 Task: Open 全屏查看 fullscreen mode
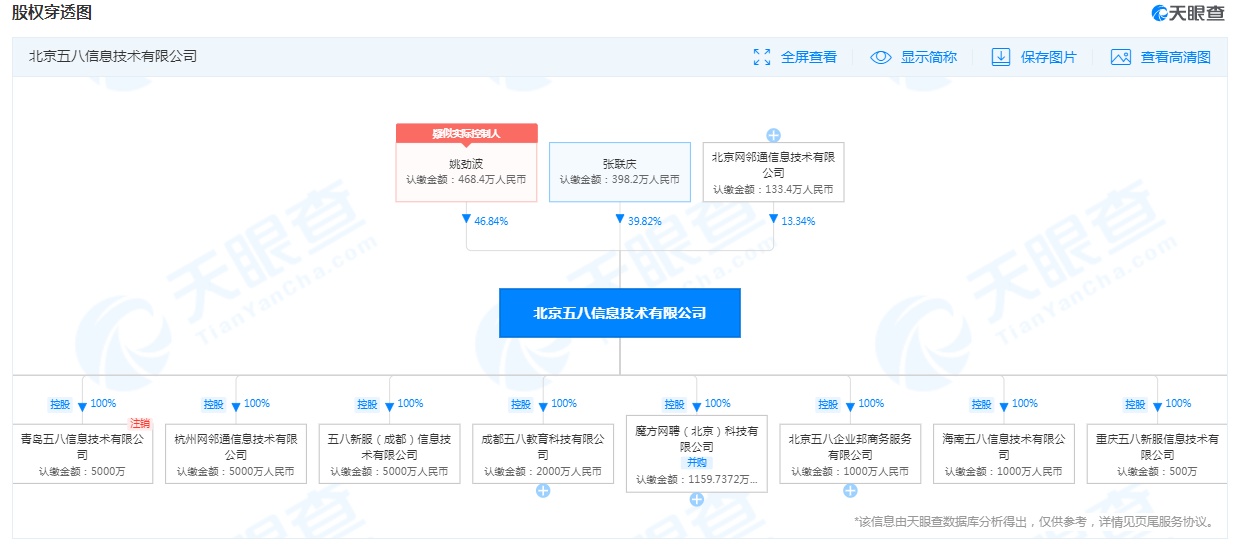[809, 57]
